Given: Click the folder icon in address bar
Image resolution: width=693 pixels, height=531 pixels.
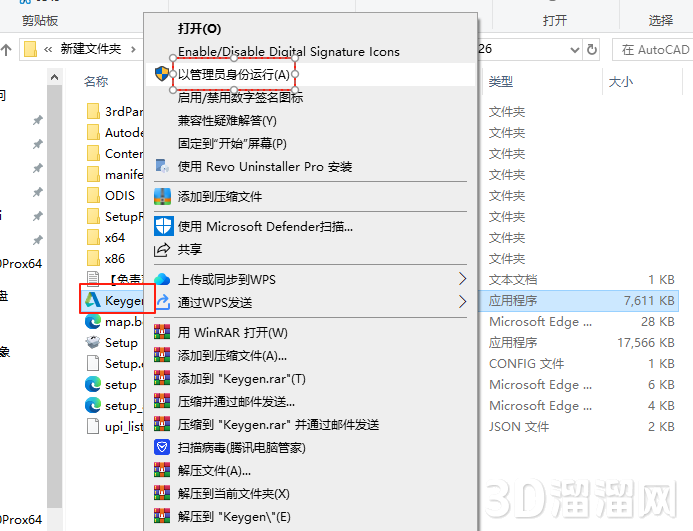Looking at the screenshot, I should [x=30, y=49].
